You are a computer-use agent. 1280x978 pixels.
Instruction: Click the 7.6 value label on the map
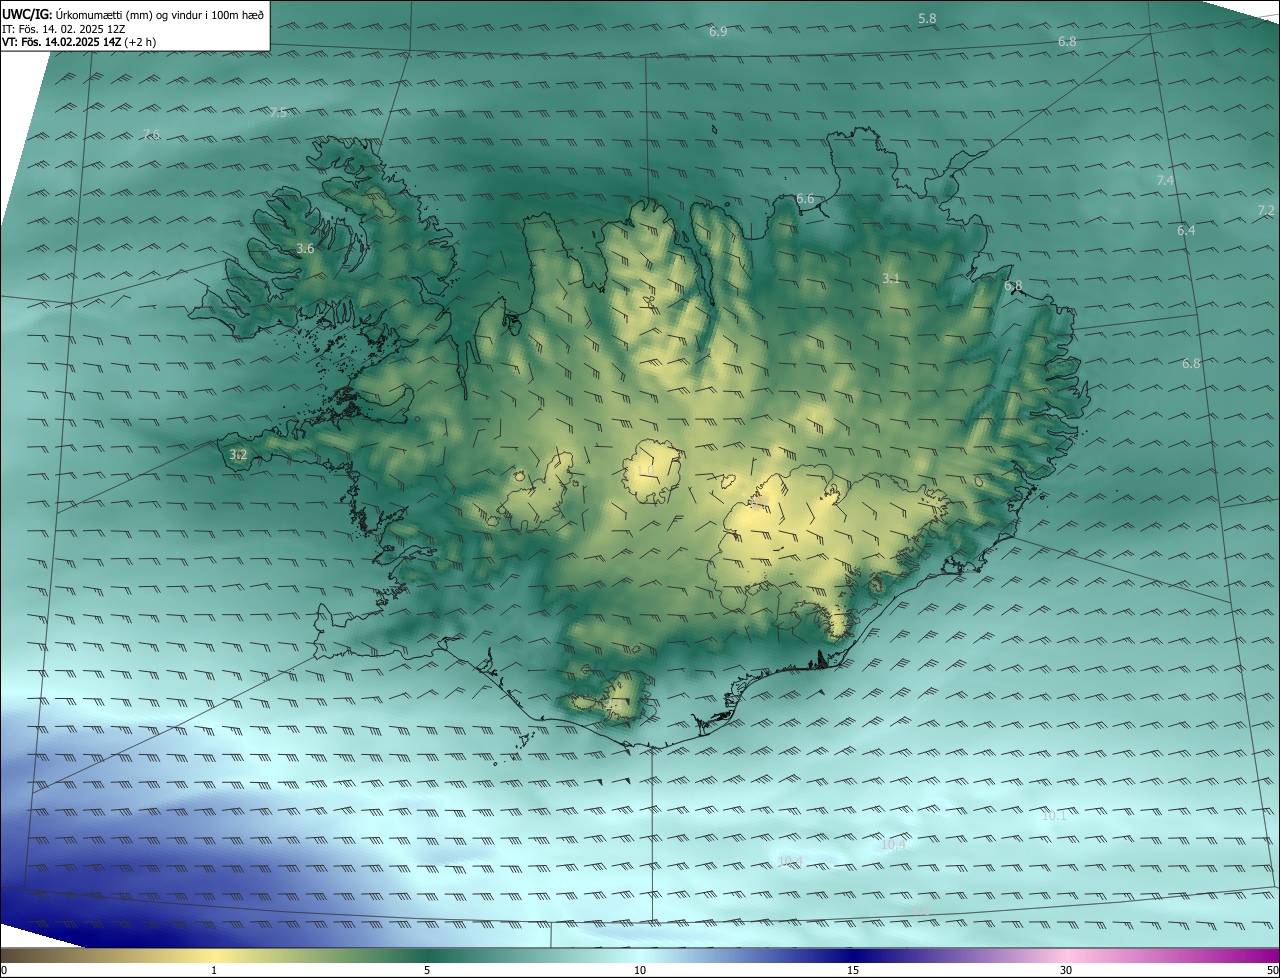pos(151,135)
